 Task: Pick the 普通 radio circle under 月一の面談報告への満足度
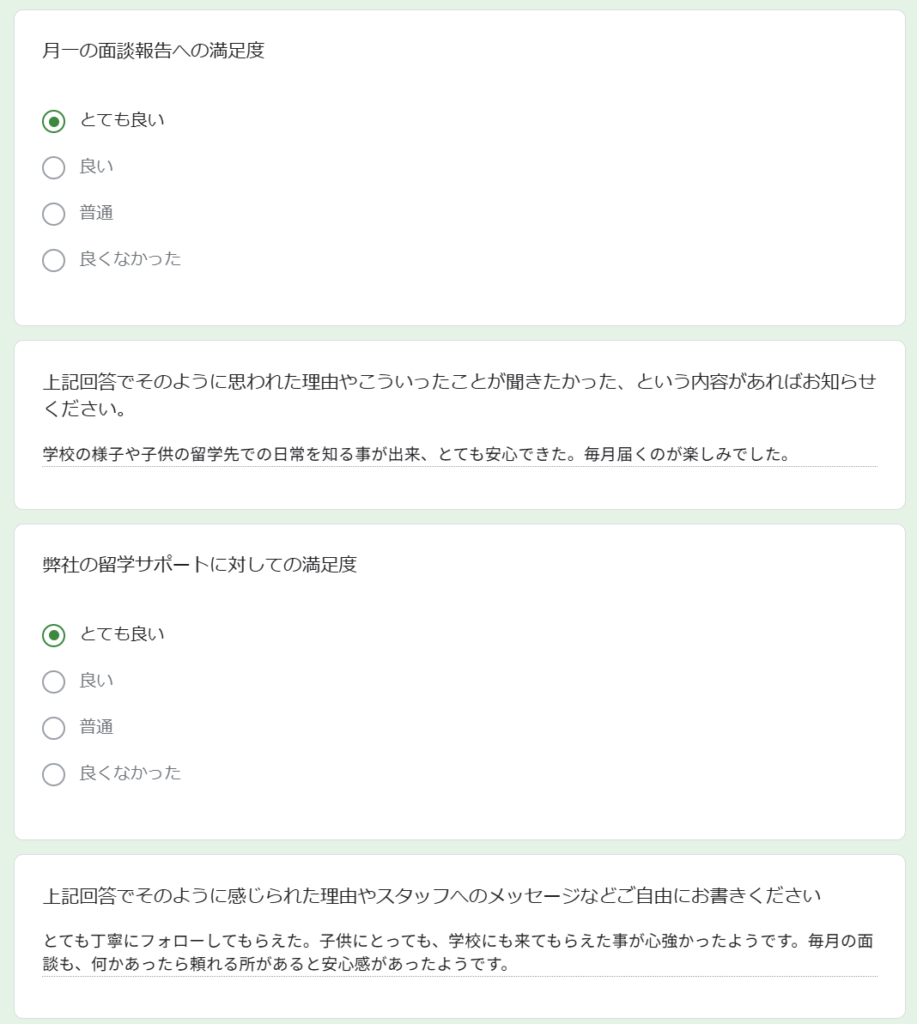[54, 214]
